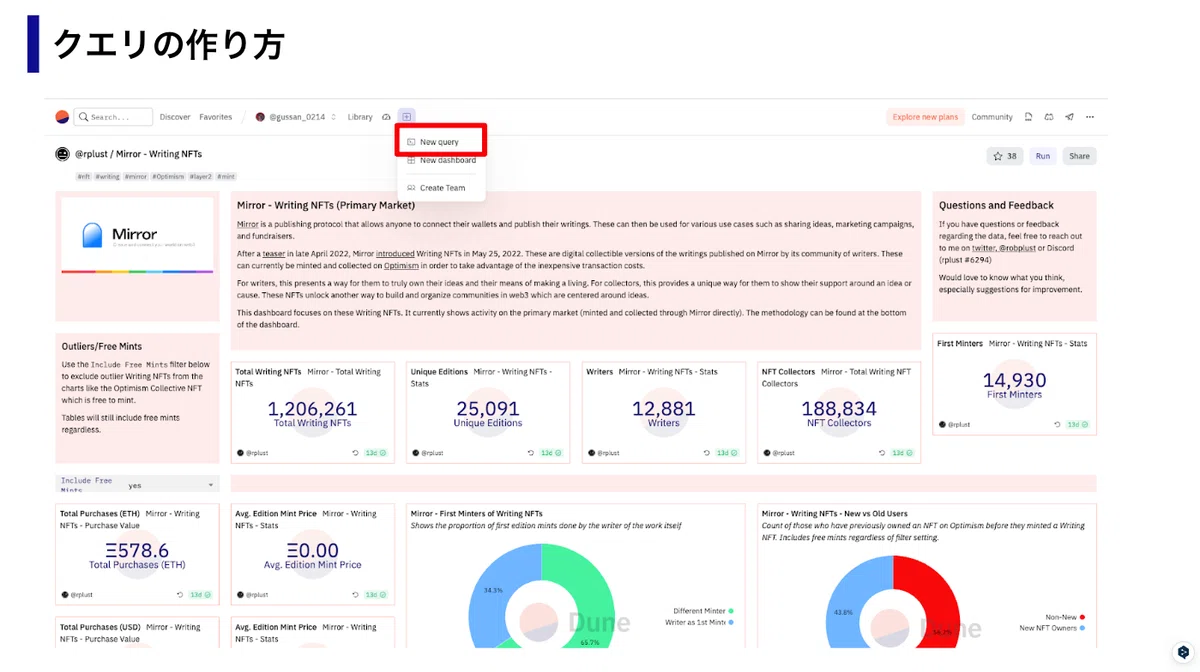Click the First Minters widget title
Viewport: 1200px width, 672px height.
tap(960, 343)
